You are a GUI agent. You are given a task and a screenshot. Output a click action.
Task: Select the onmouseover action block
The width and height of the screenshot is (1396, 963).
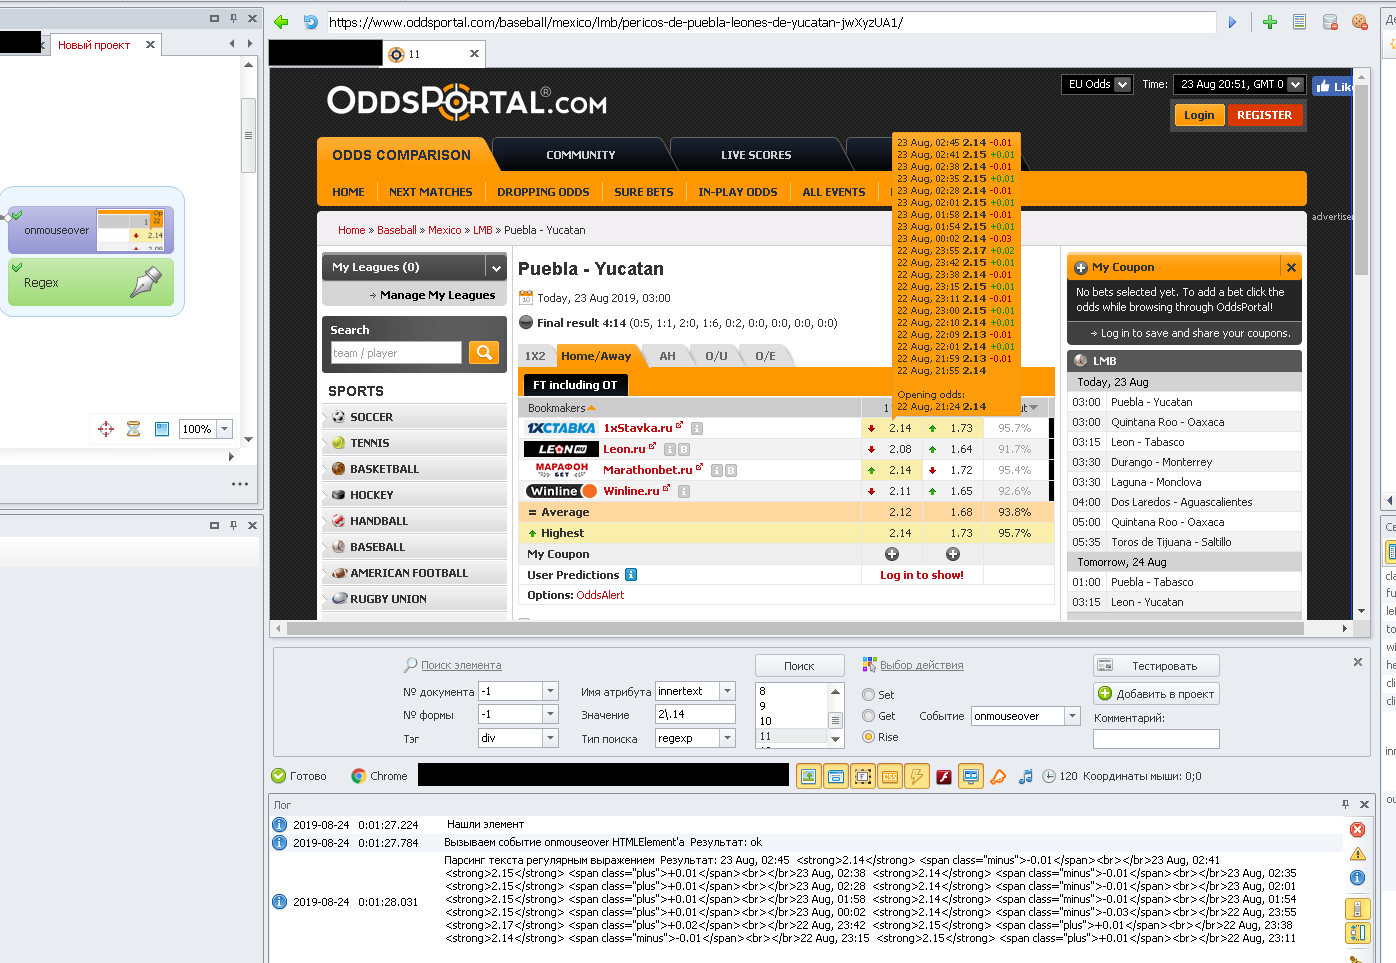(91, 230)
